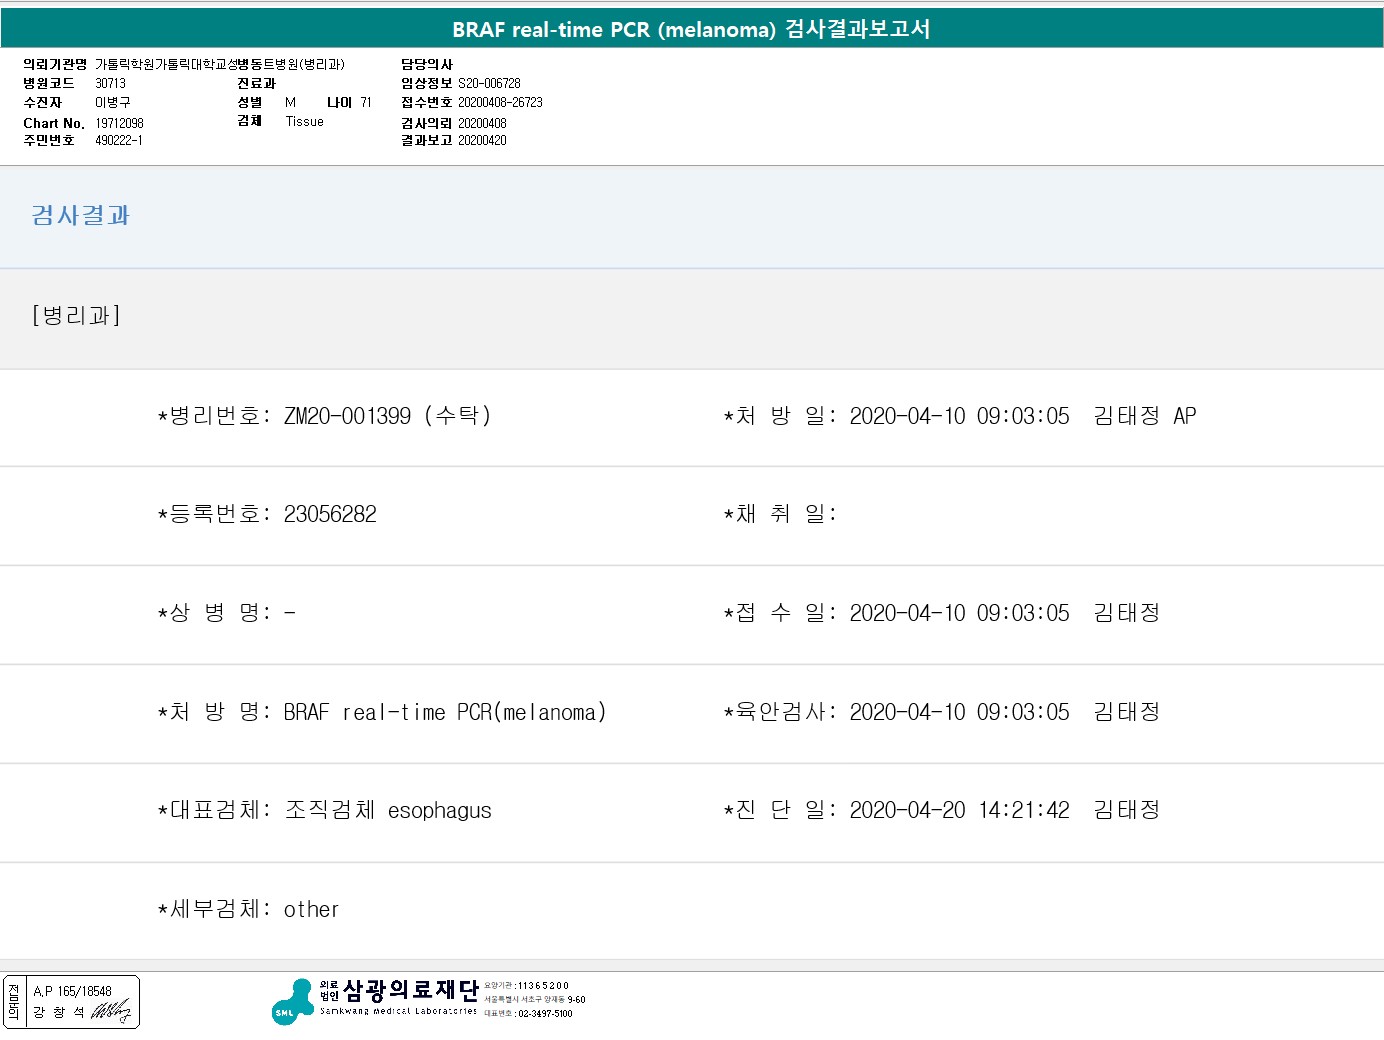
Task: Click the specimen type Tissue
Action: coord(304,121)
